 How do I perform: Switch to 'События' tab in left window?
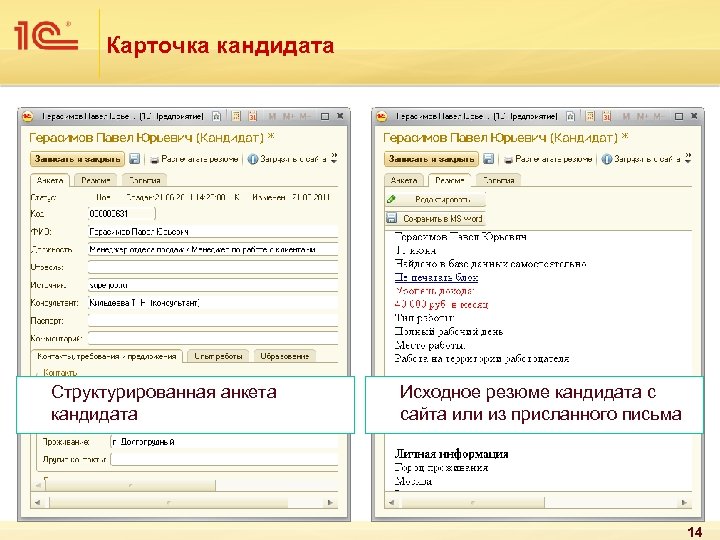tap(144, 180)
